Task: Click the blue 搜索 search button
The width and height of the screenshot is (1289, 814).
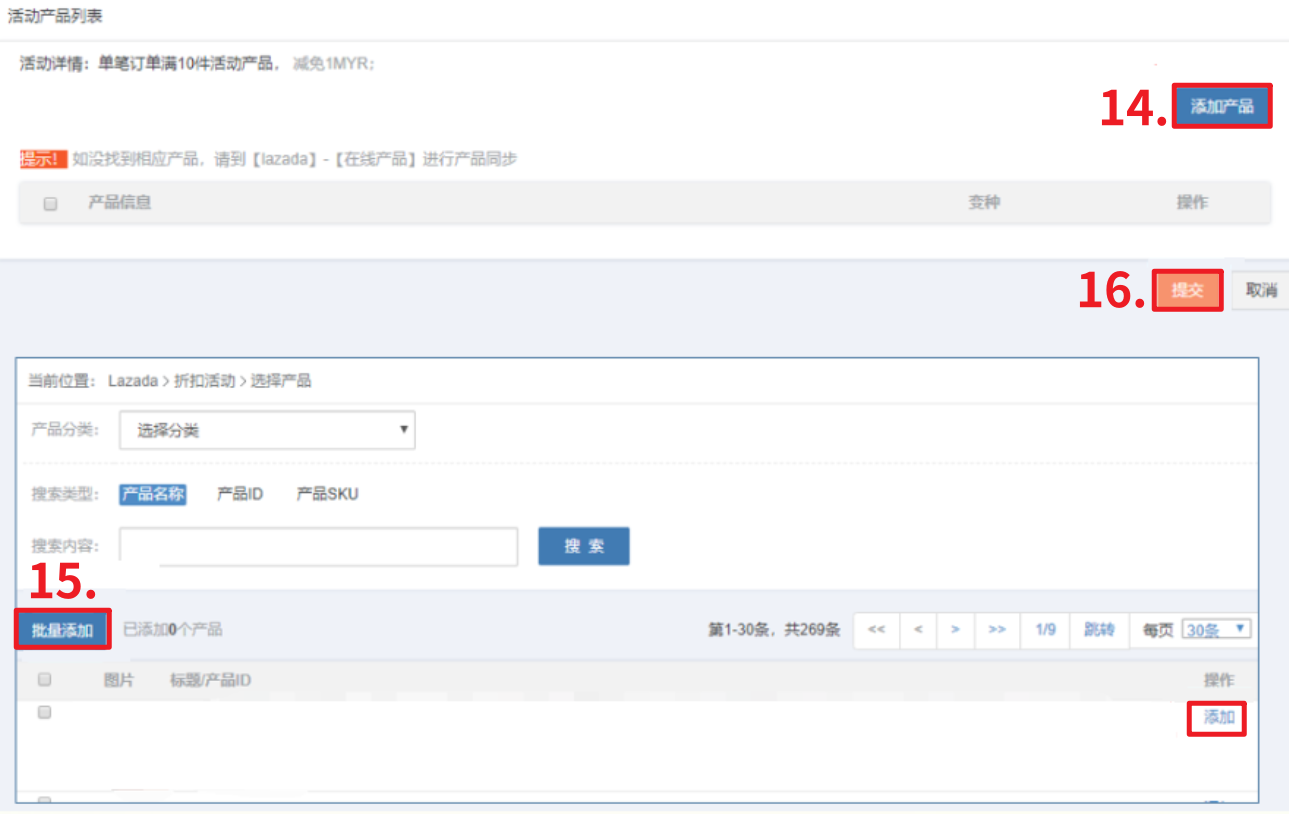Action: pyautogui.click(x=583, y=546)
